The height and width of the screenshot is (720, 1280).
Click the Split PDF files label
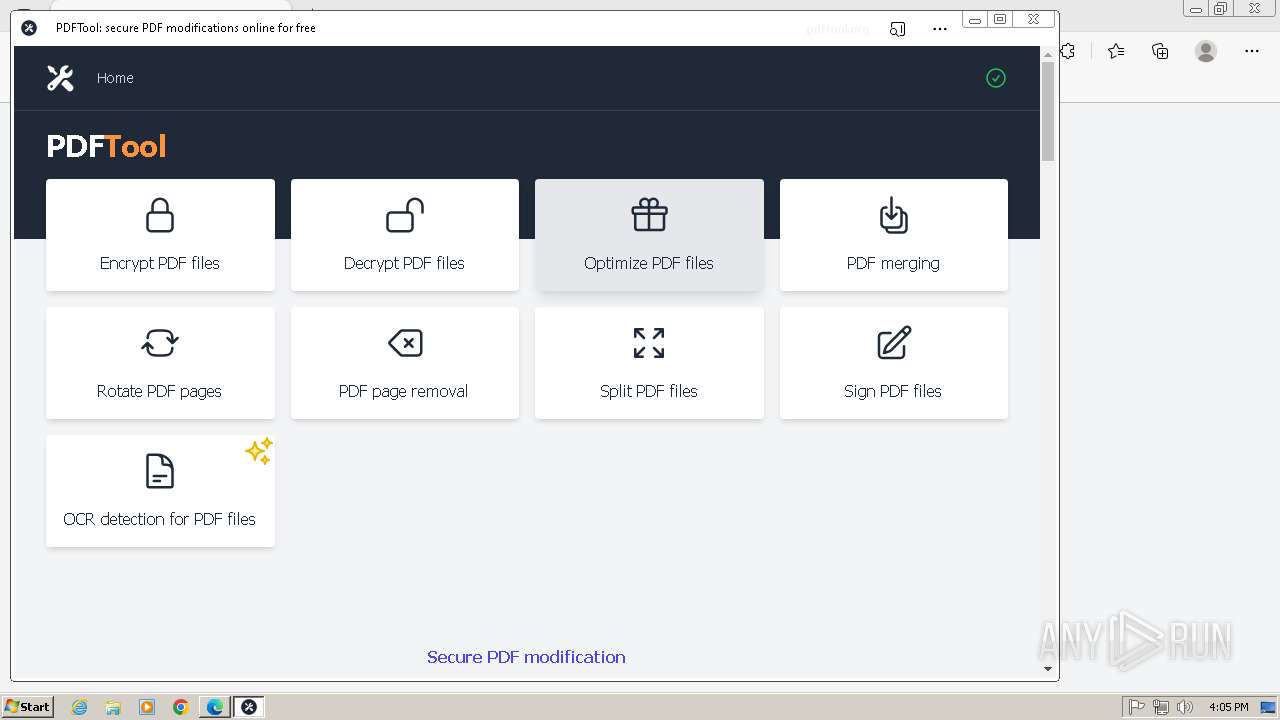click(649, 391)
